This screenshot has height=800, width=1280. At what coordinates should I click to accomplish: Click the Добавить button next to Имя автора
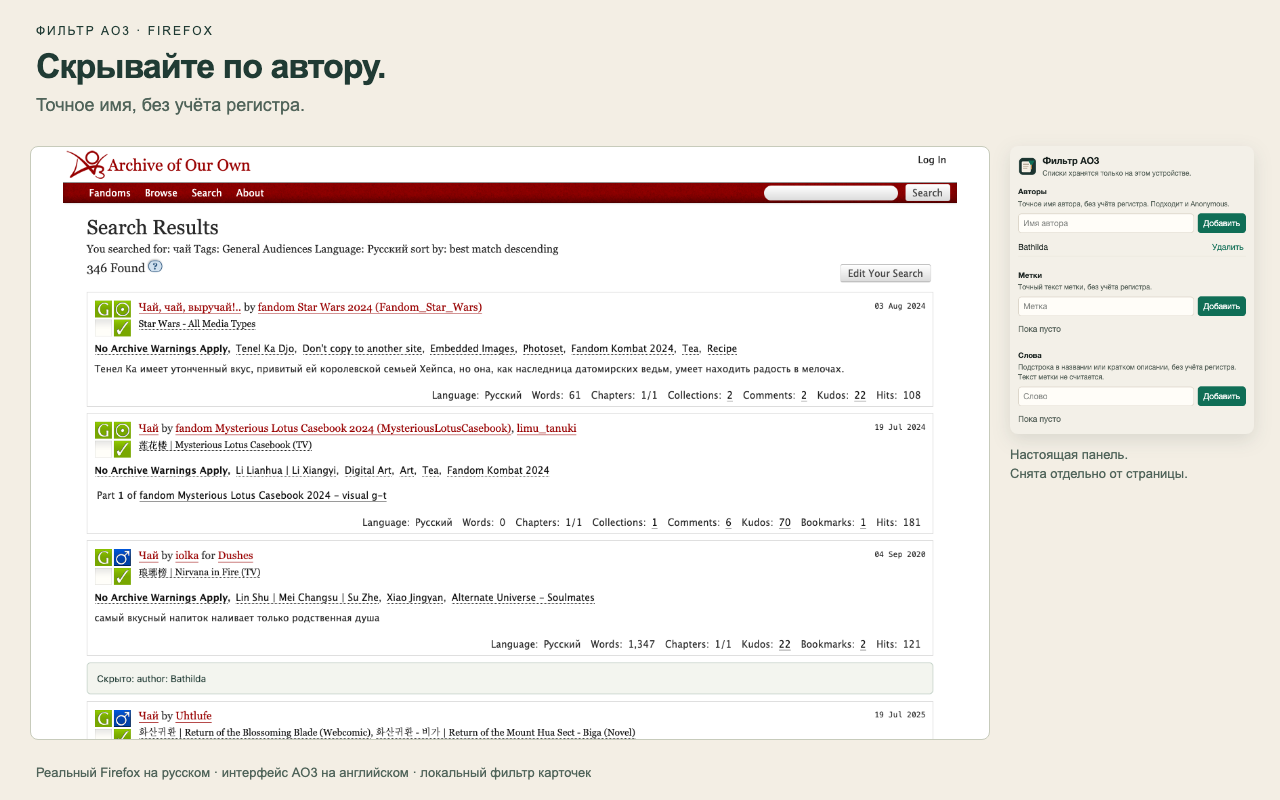[x=1222, y=223]
